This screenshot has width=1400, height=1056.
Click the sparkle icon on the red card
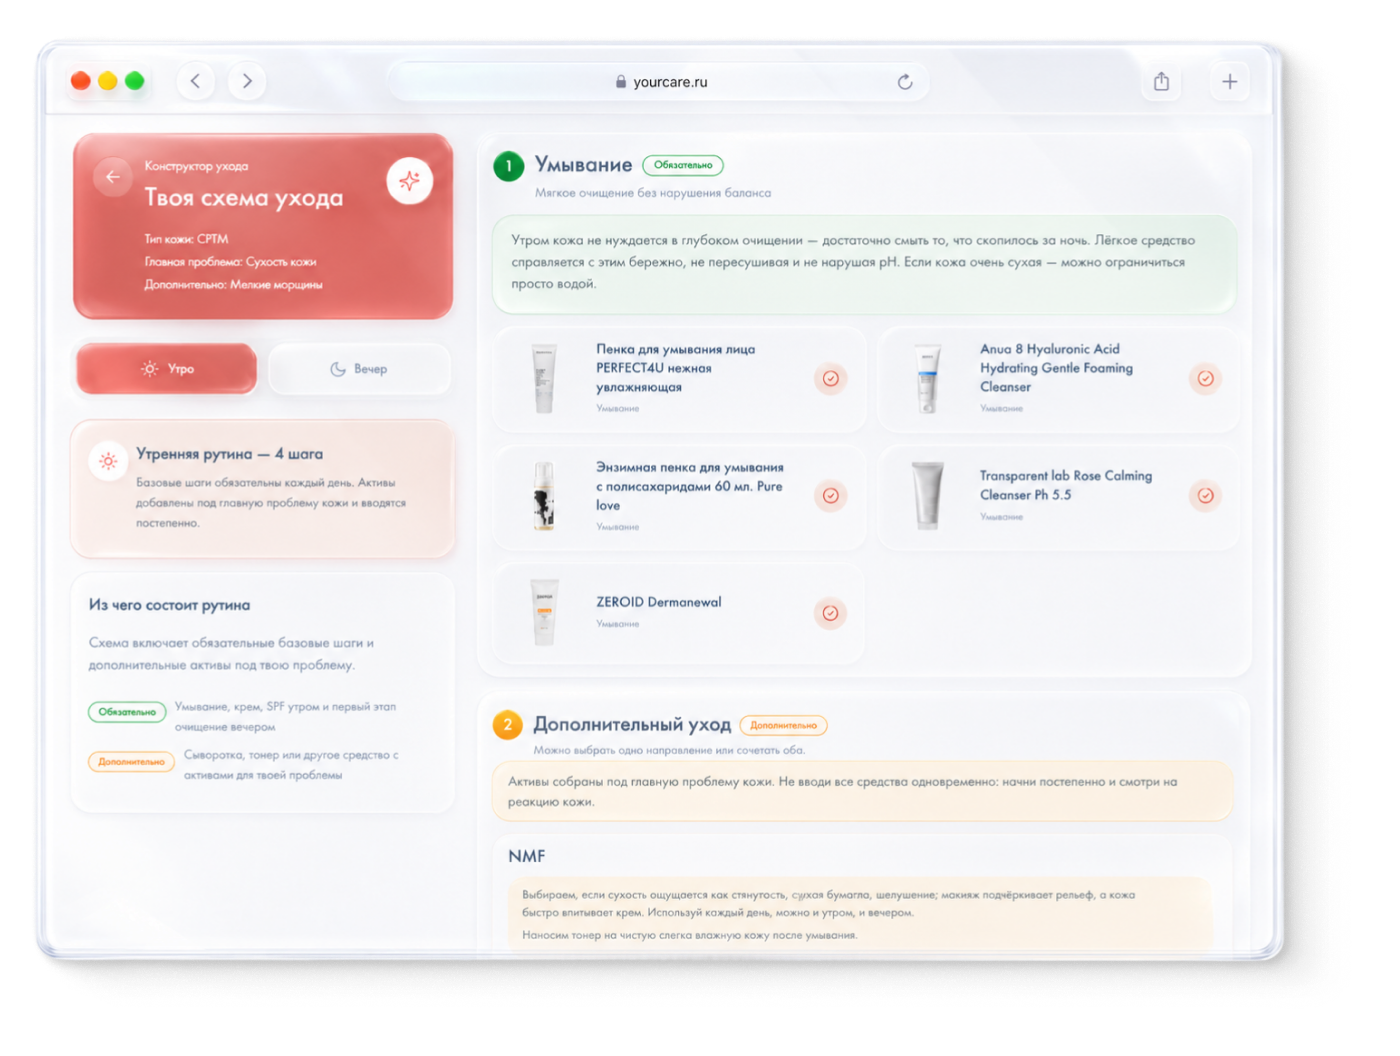click(x=409, y=181)
